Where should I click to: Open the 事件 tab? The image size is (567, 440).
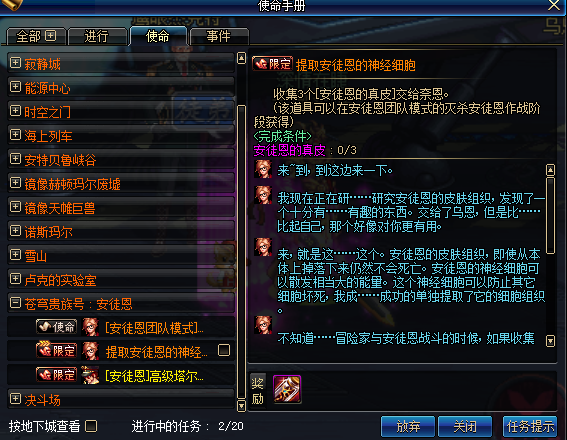[219, 36]
